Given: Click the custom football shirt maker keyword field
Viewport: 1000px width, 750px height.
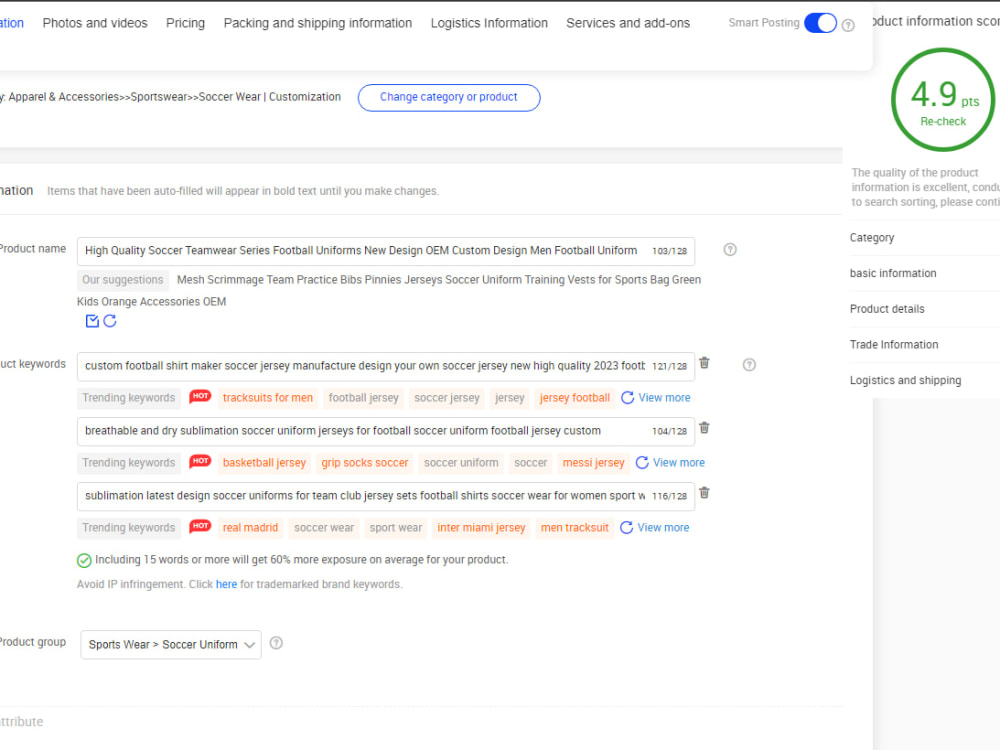Looking at the screenshot, I should [386, 367].
